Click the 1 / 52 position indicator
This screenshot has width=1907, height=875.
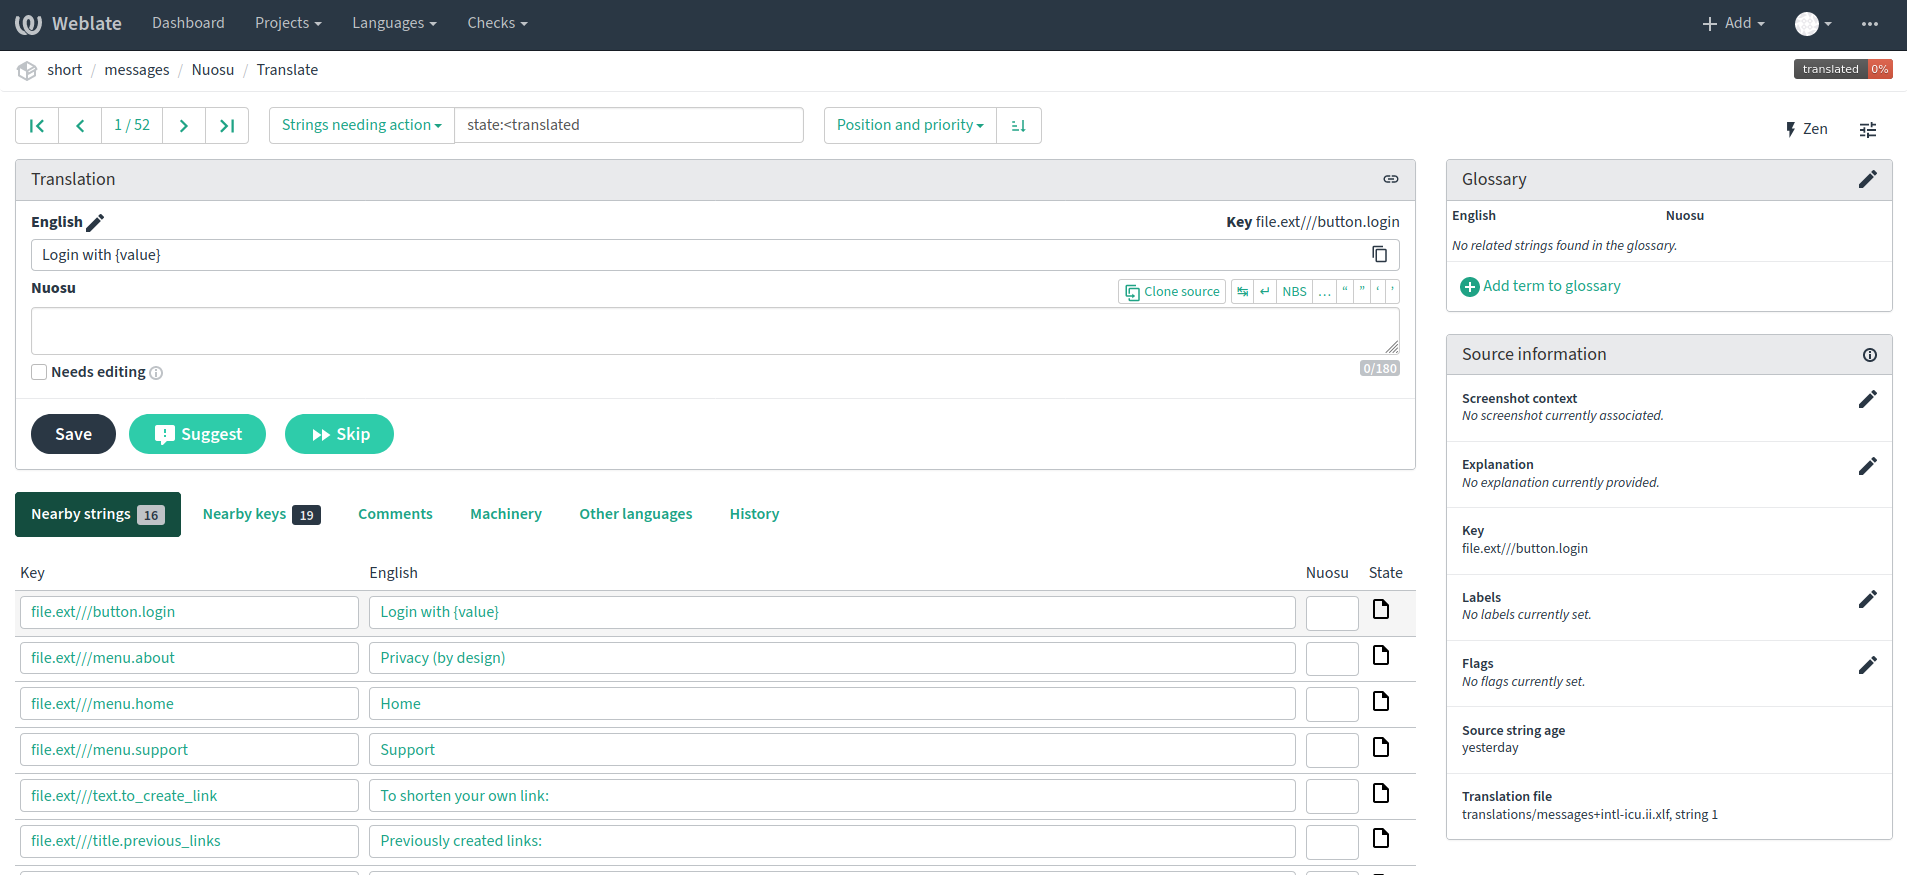point(132,125)
